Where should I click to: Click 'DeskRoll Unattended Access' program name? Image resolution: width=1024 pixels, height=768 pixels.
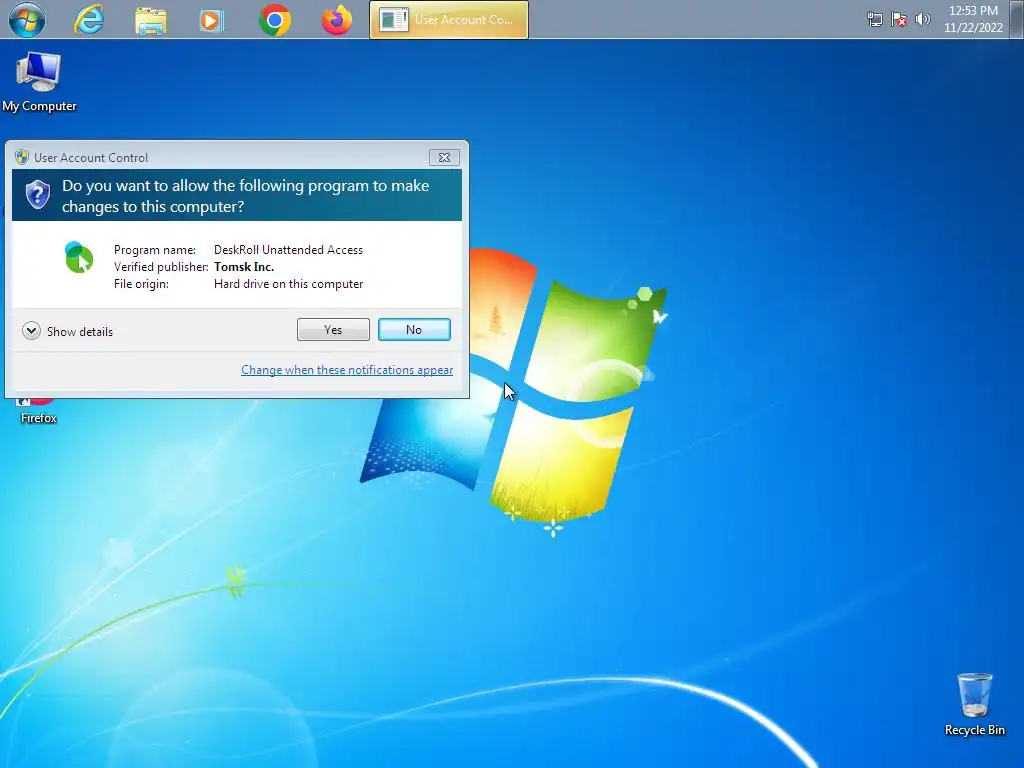pyautogui.click(x=288, y=249)
